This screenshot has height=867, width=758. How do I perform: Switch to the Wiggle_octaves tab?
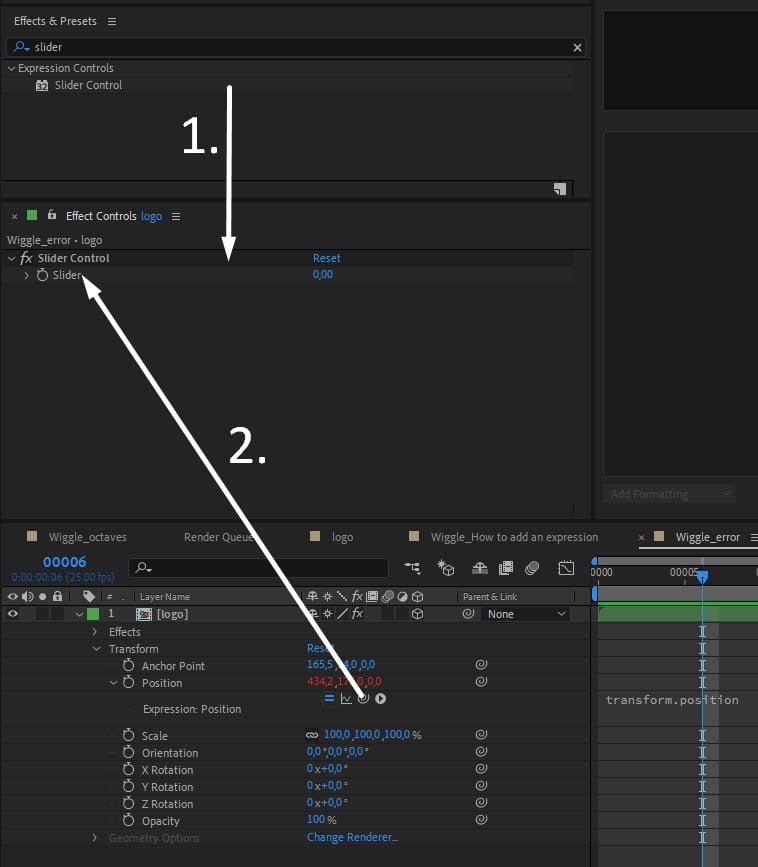(x=87, y=537)
